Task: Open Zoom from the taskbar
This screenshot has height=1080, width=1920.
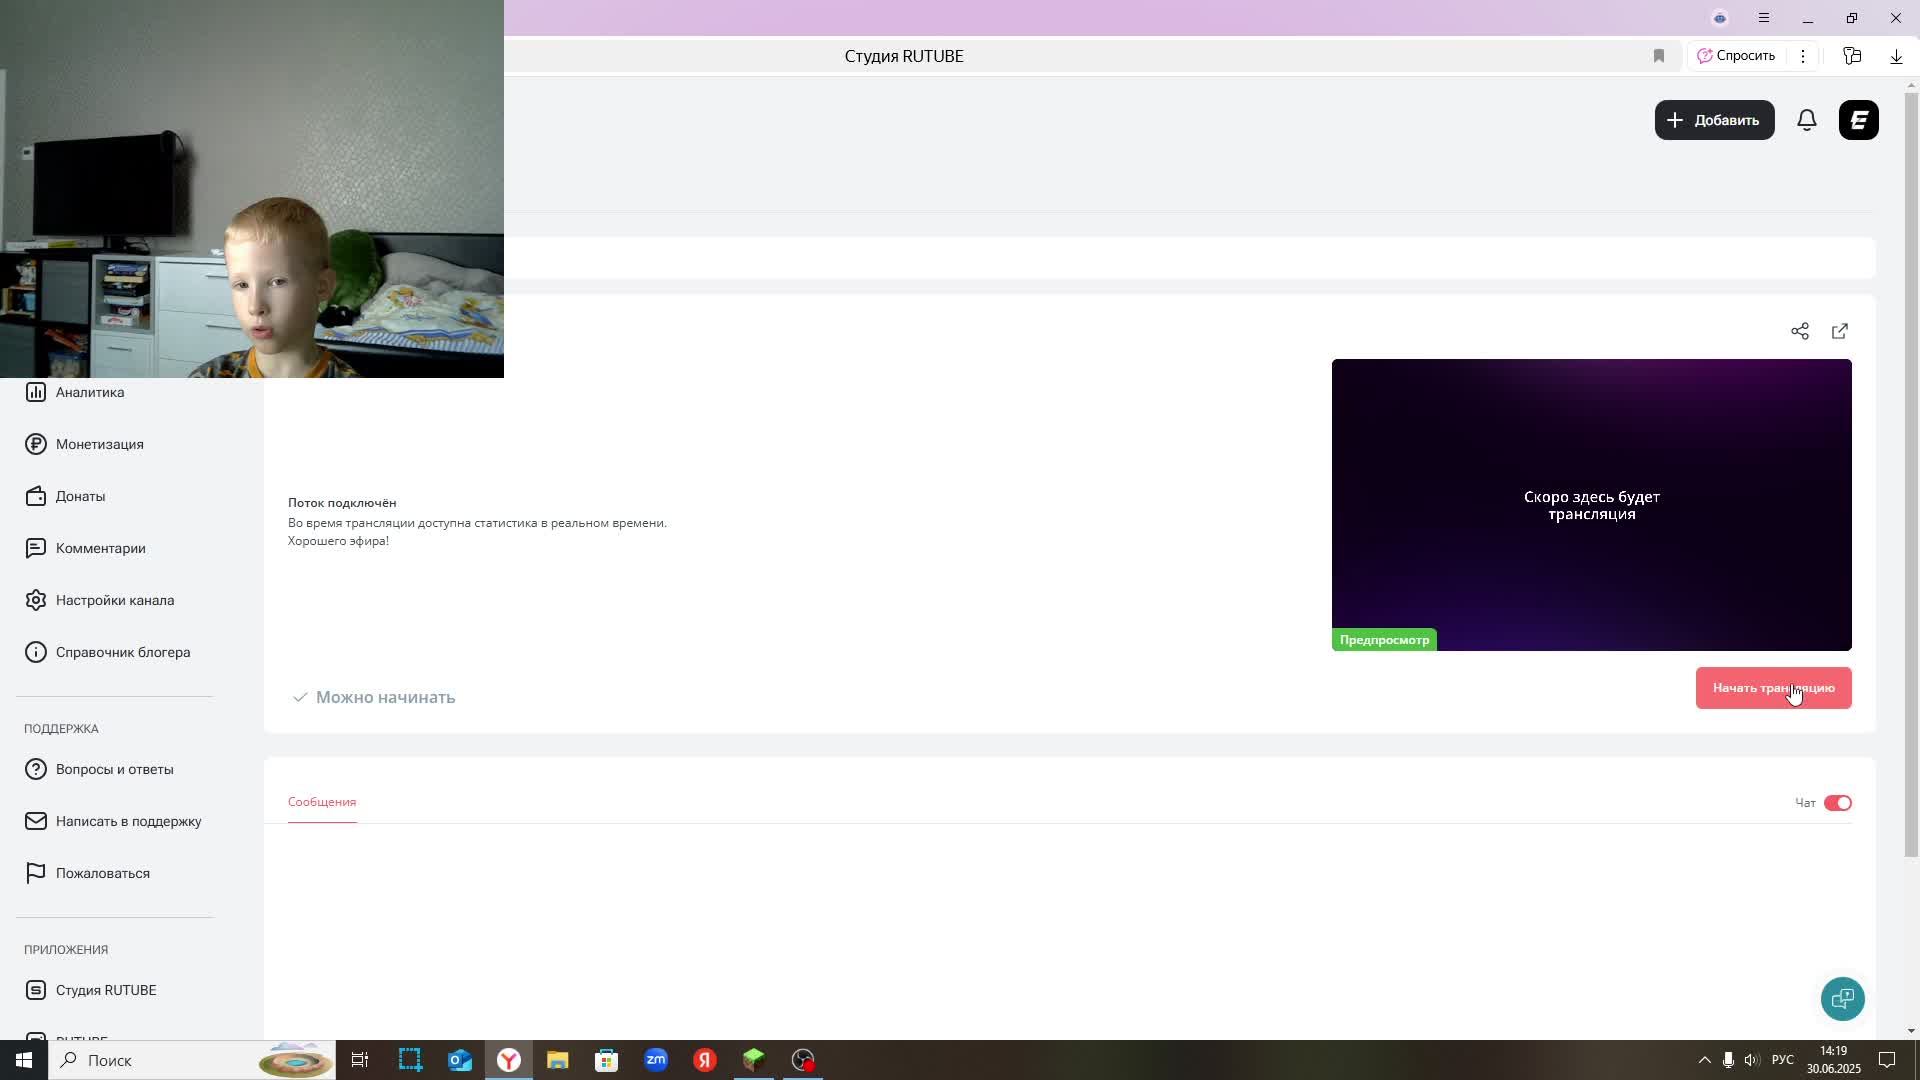Action: coord(656,1060)
